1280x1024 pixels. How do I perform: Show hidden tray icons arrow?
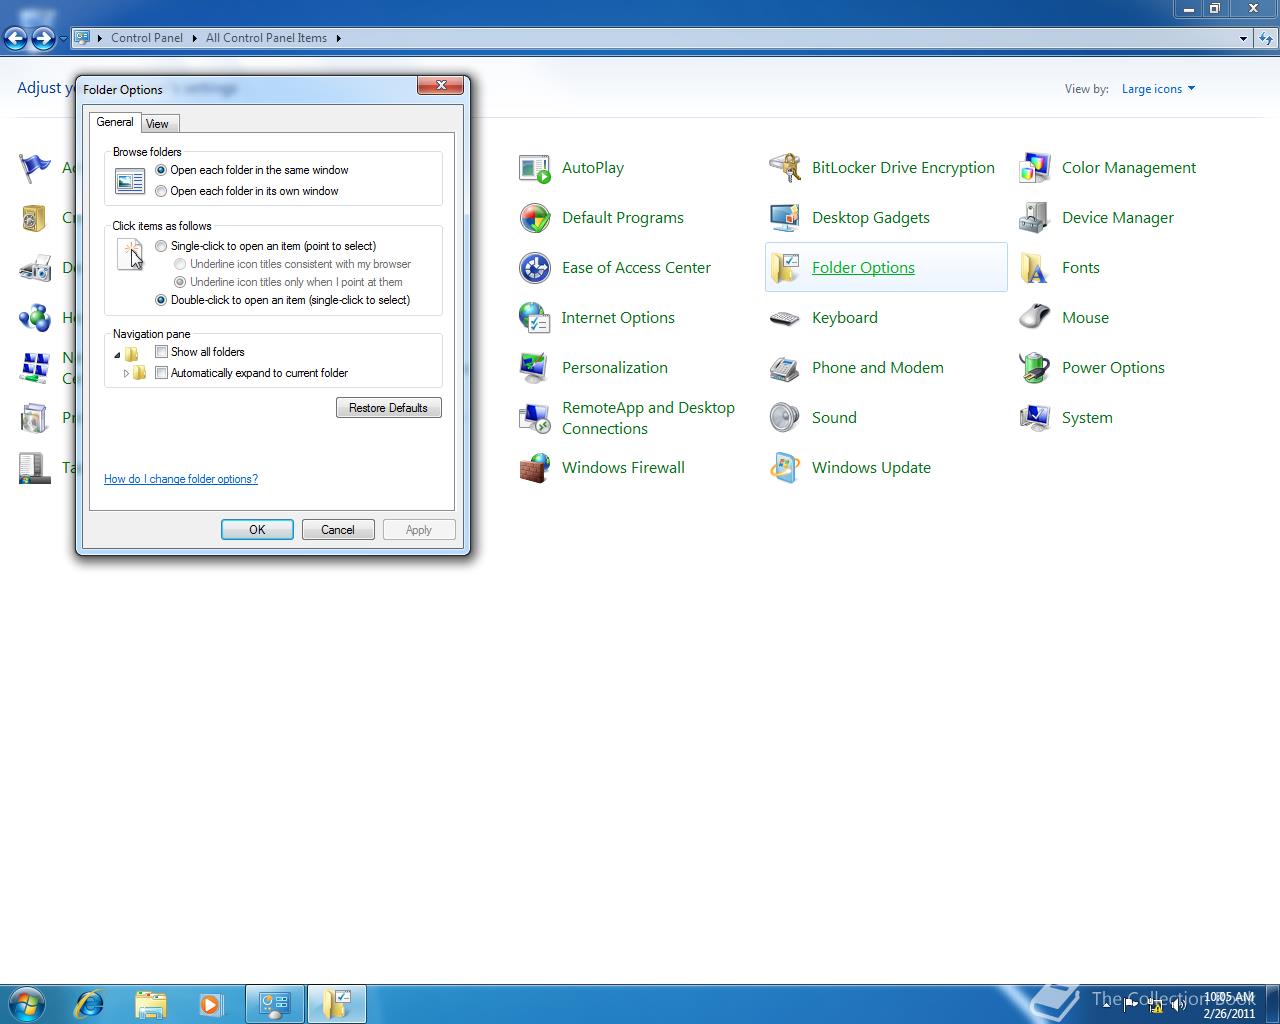[1106, 1006]
